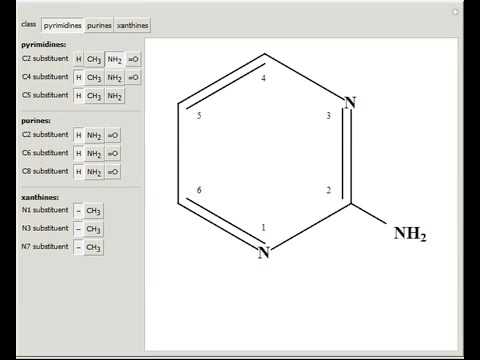
Task: Set purine C2 substituent to H
Action: (x=78, y=135)
